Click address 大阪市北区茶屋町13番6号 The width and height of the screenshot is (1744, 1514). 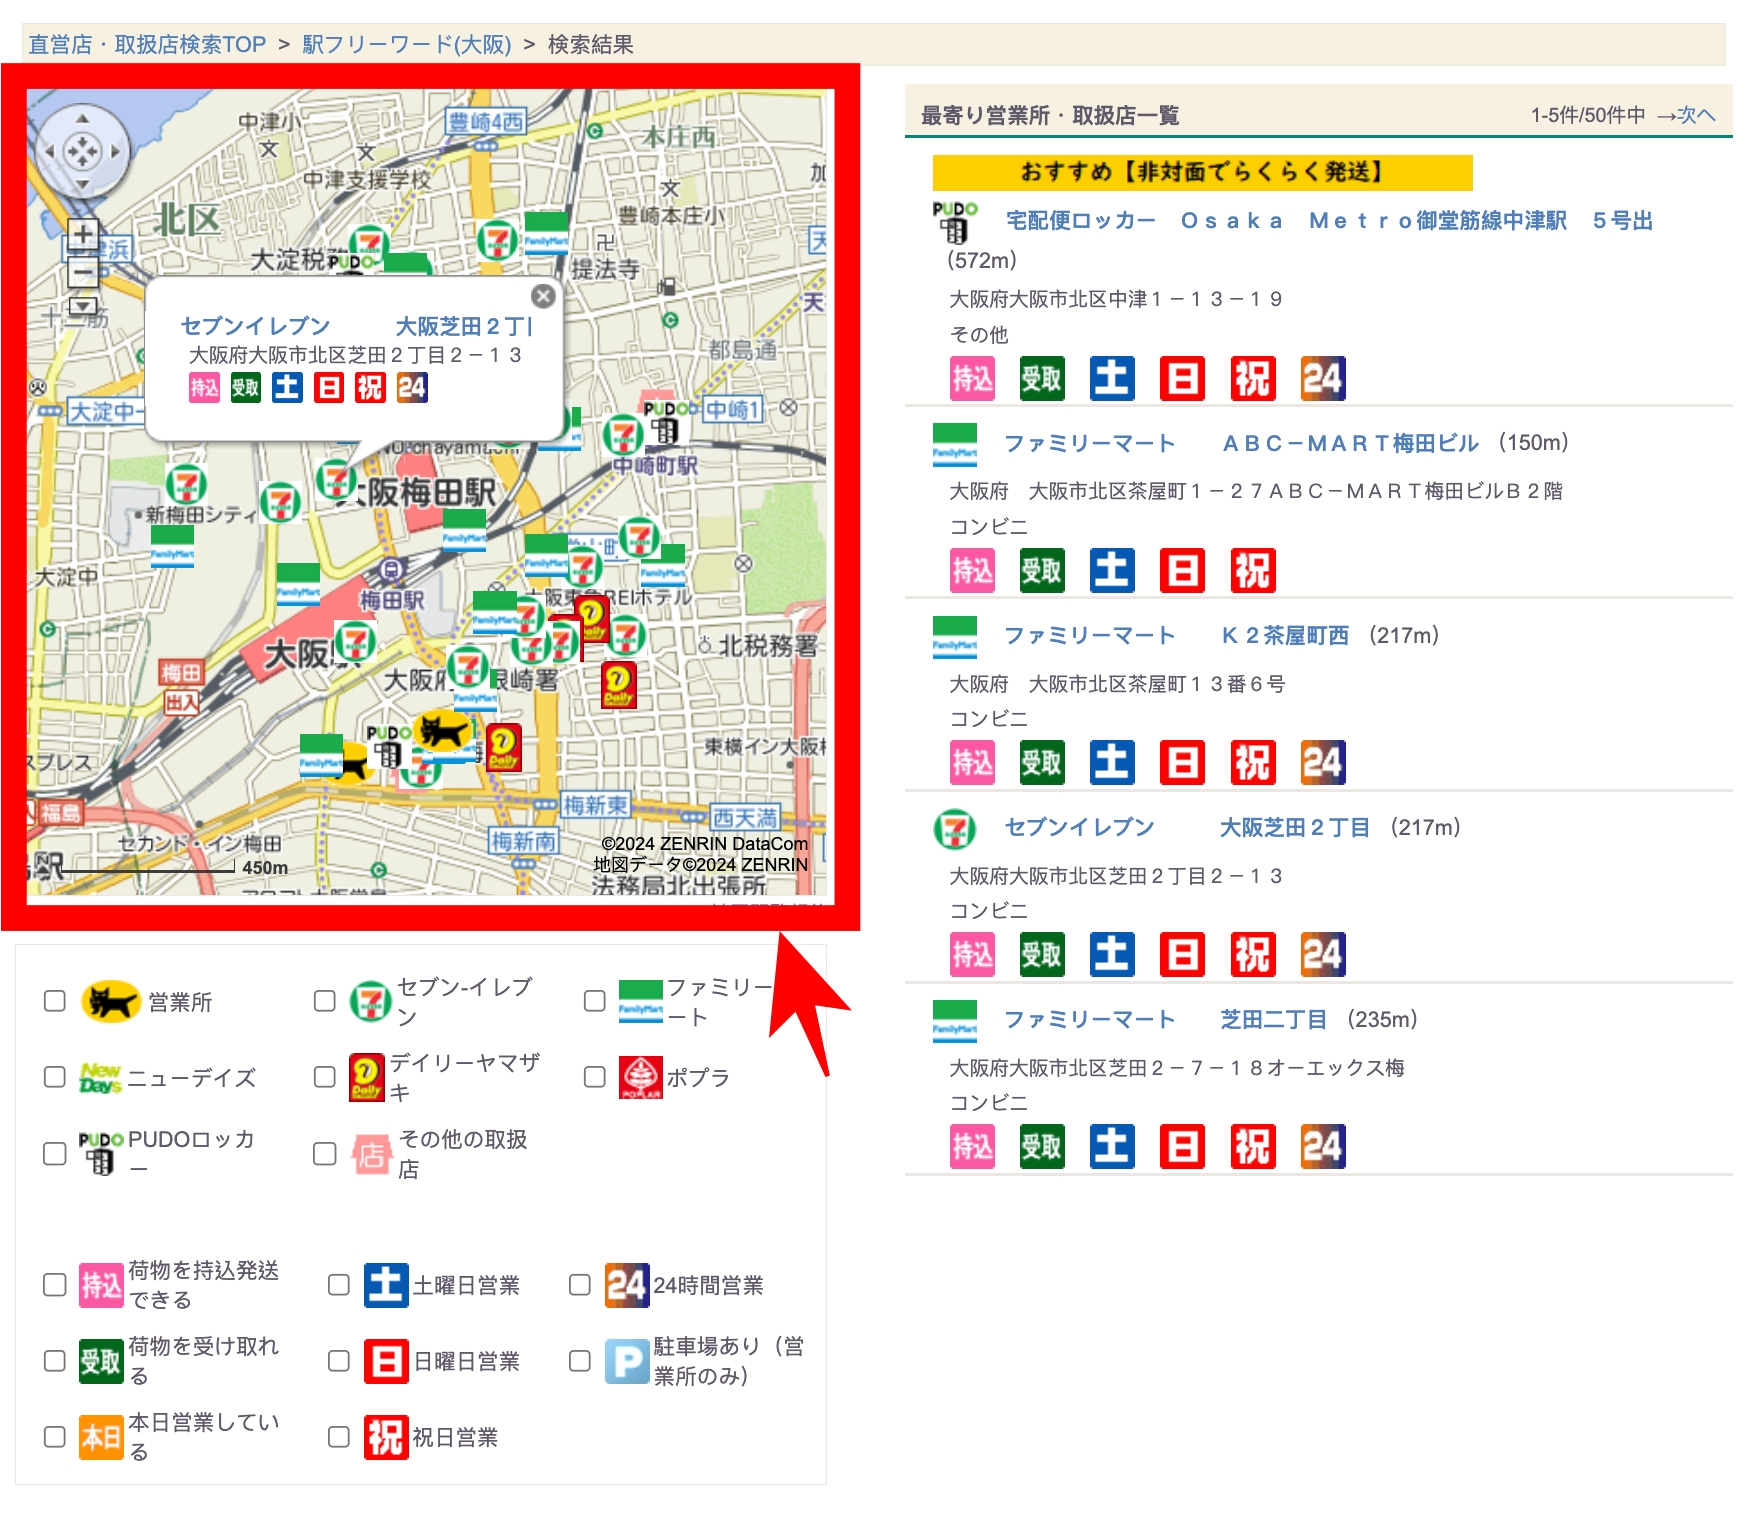click(1117, 684)
